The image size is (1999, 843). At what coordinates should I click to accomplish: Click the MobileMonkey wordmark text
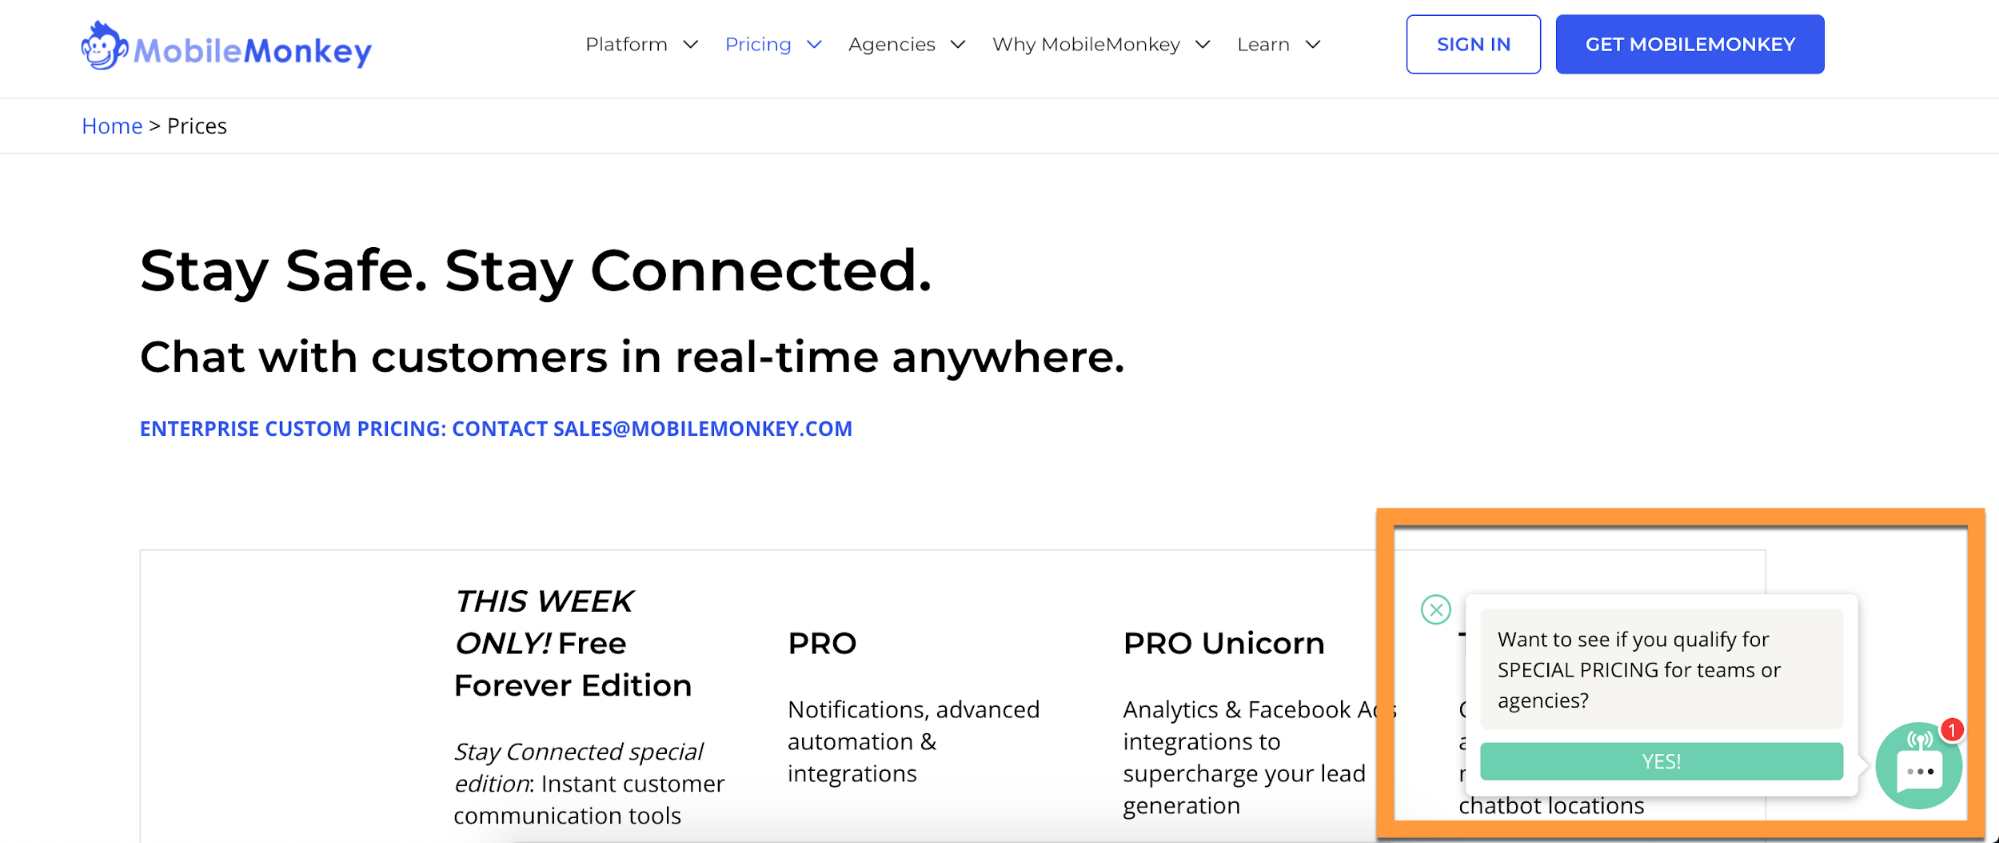pyautogui.click(x=252, y=51)
